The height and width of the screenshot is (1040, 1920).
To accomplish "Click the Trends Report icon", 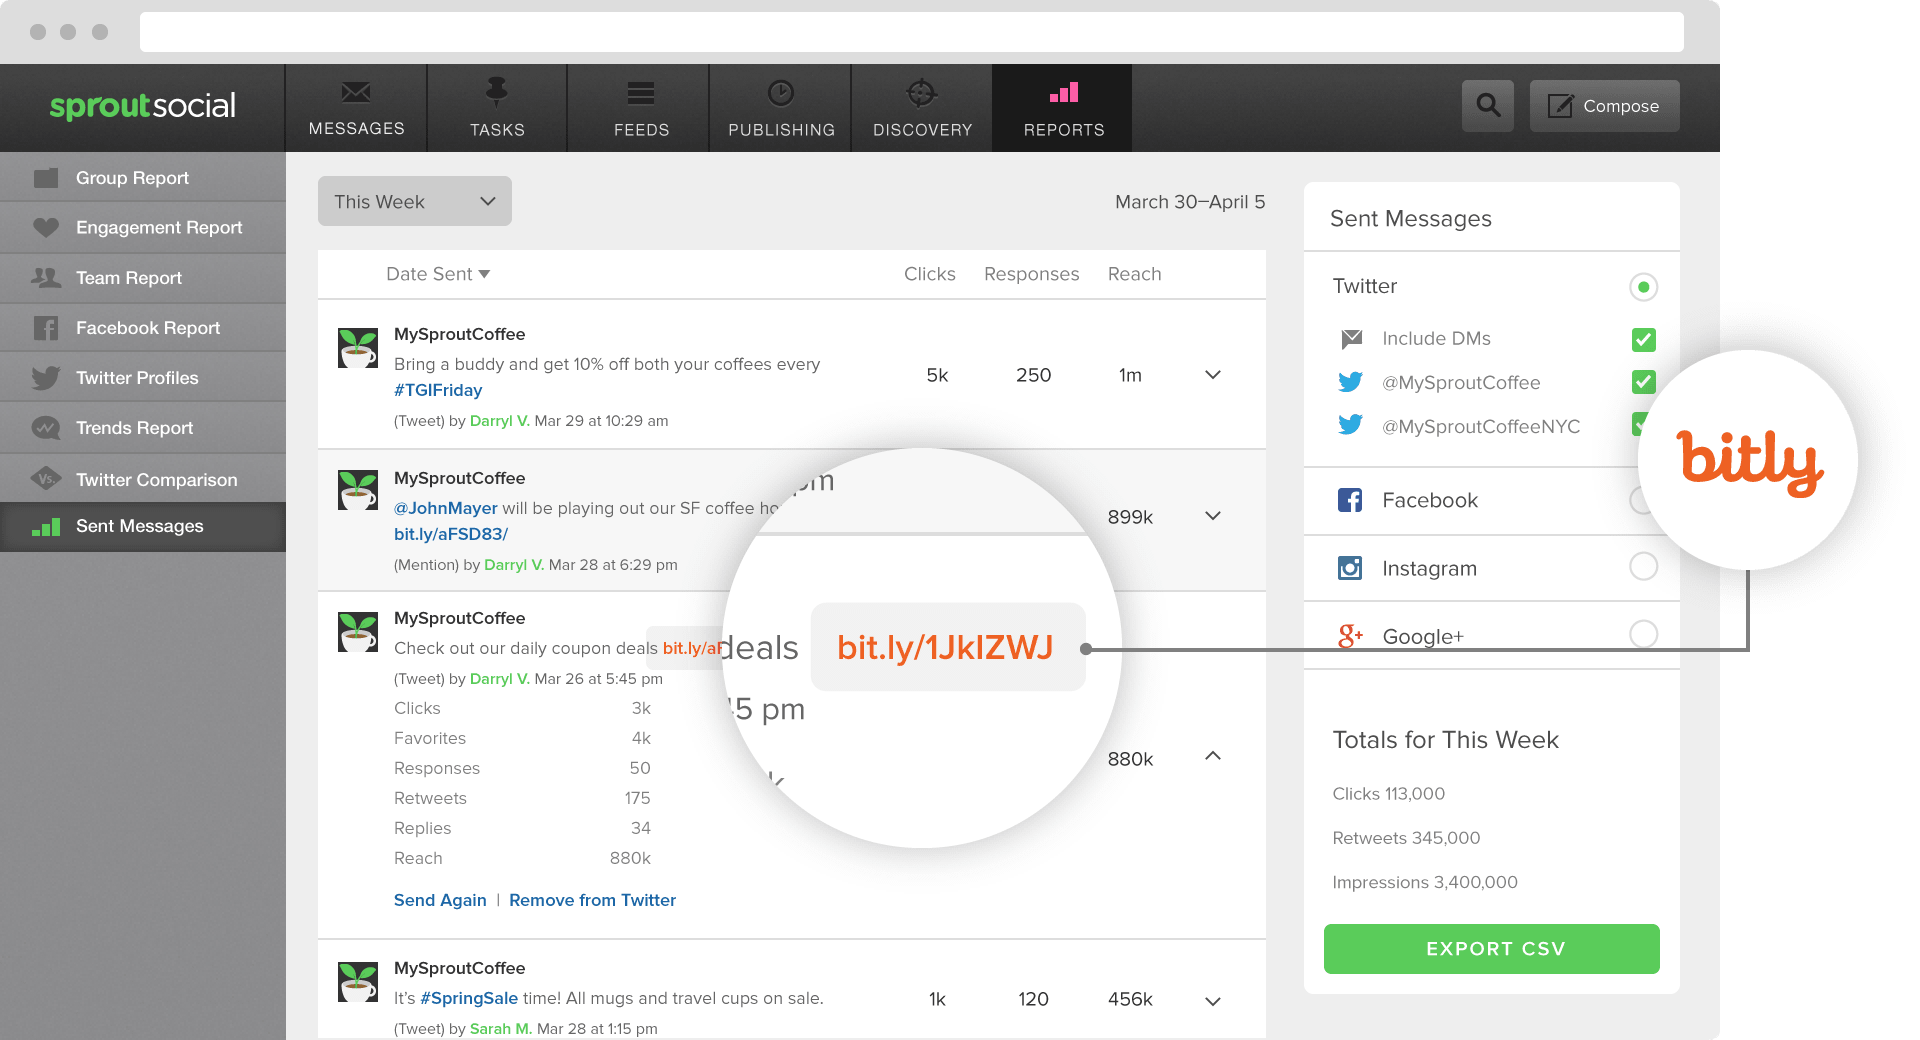I will 46,428.
